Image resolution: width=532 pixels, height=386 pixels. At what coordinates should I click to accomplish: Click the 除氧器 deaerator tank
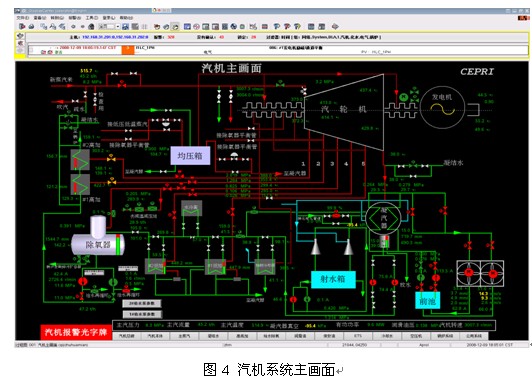pos(98,244)
